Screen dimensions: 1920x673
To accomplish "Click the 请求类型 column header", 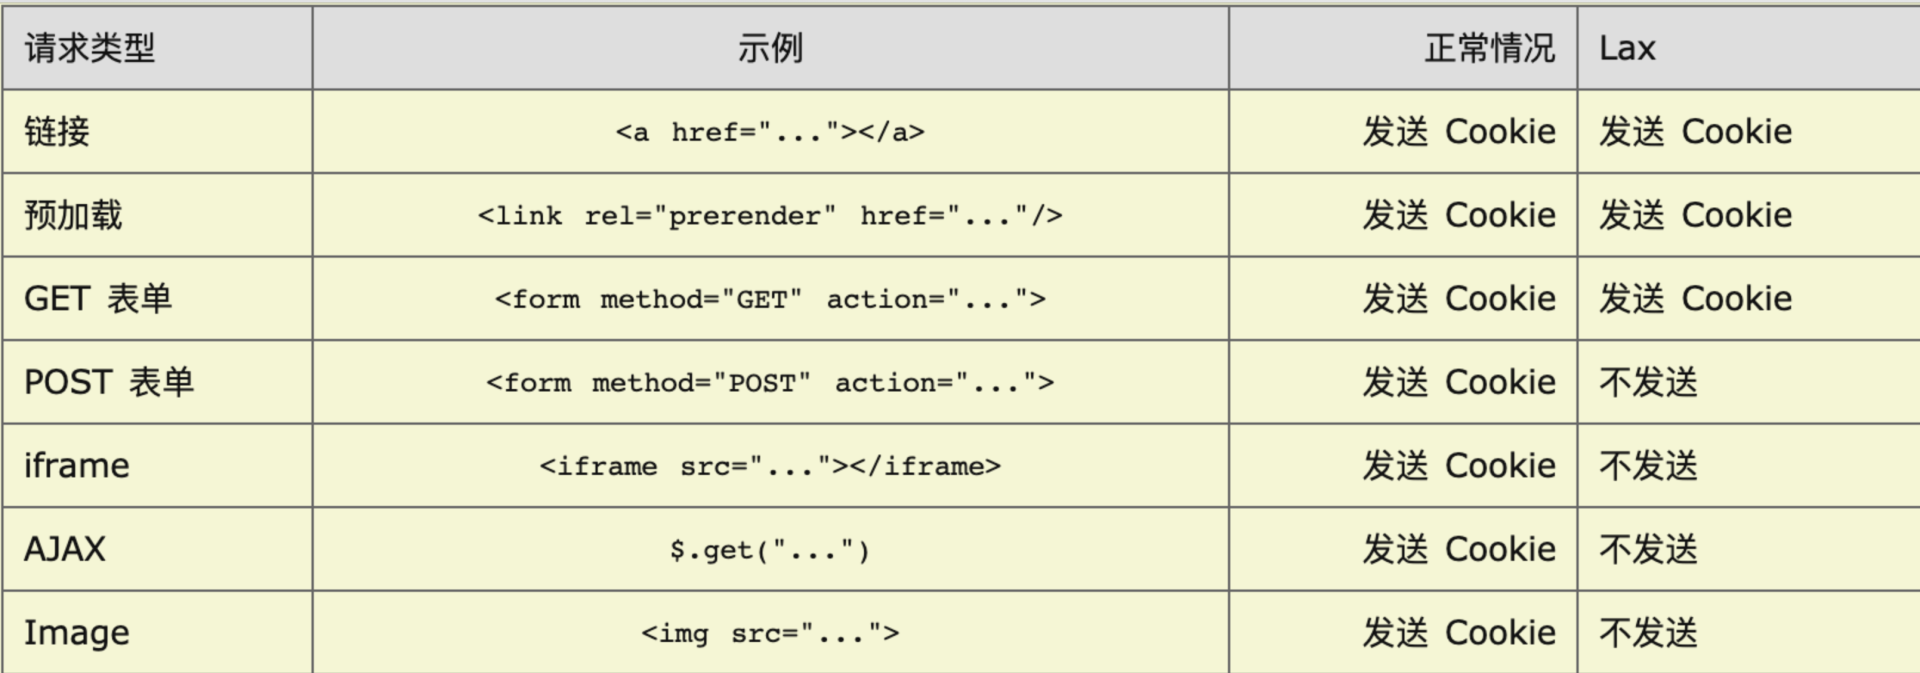I will (x=90, y=48).
